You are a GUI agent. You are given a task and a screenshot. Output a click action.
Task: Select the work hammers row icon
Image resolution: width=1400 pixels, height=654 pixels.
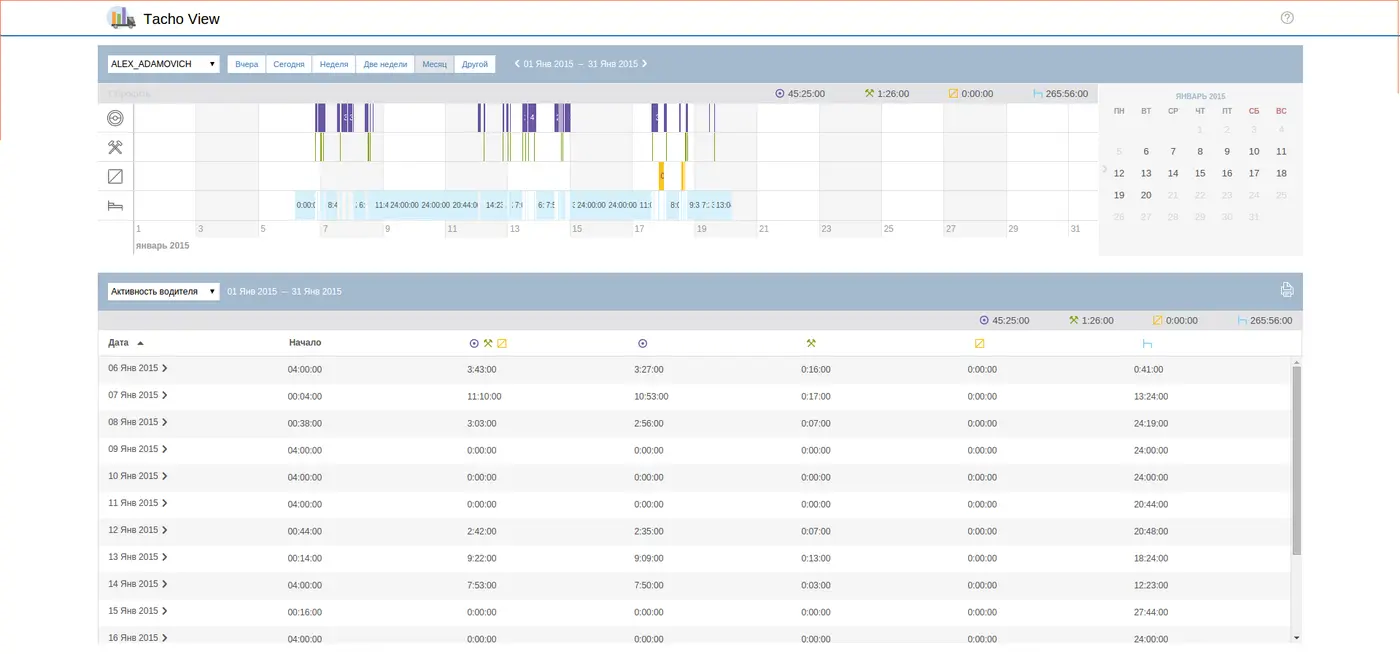(115, 147)
